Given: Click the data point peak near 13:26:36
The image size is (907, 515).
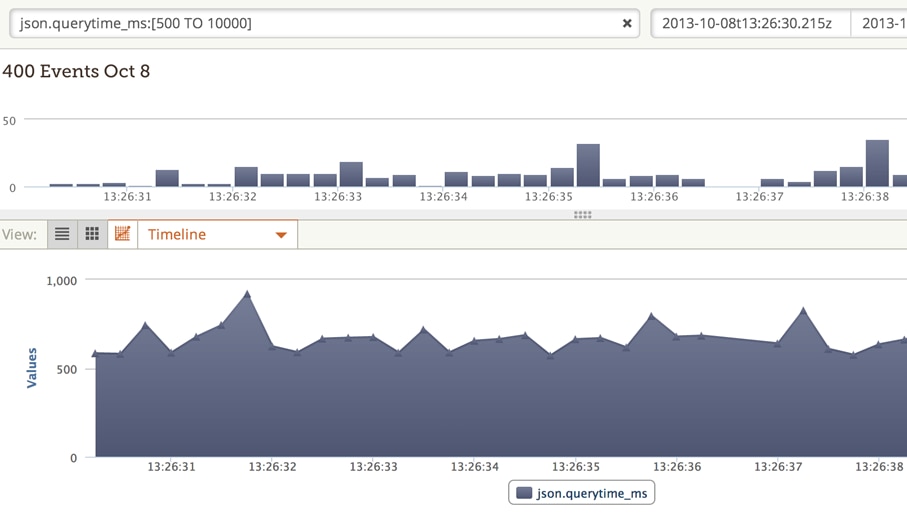Looking at the screenshot, I should tap(652, 317).
